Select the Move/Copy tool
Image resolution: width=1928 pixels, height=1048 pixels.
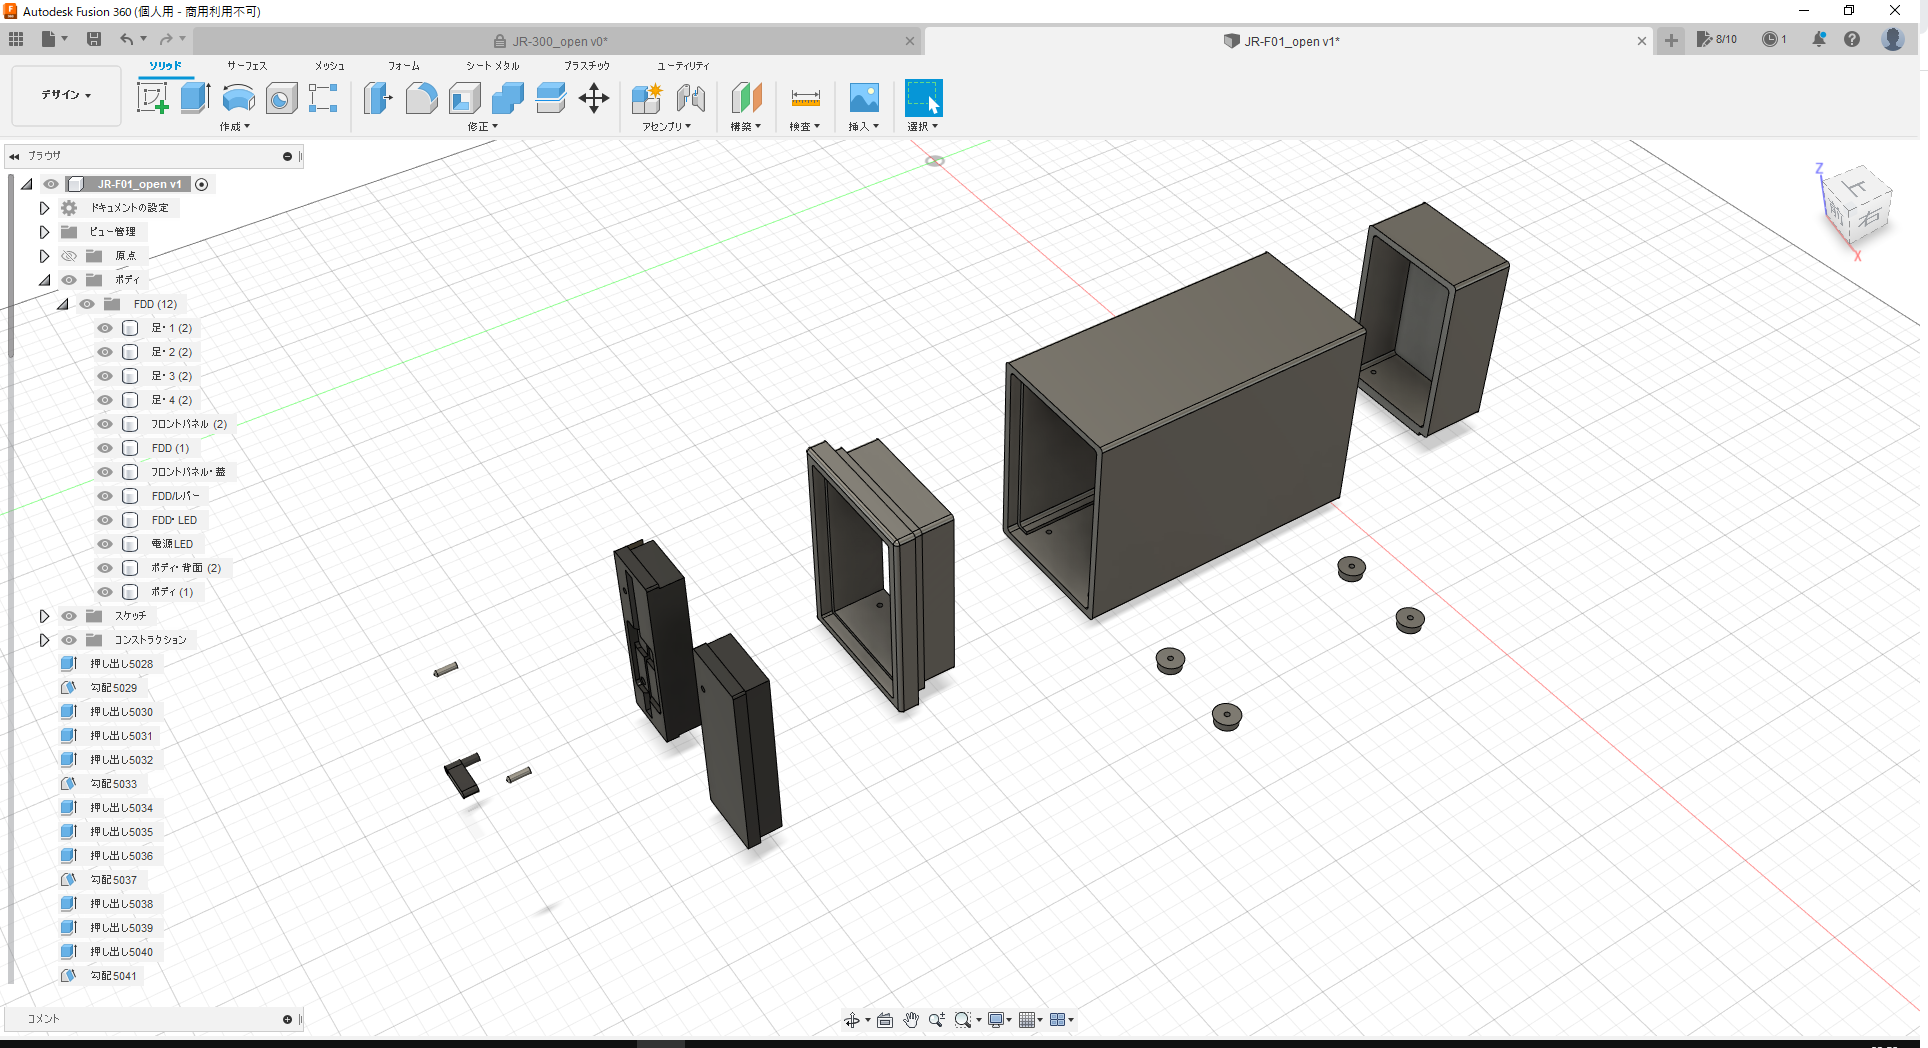coord(594,97)
